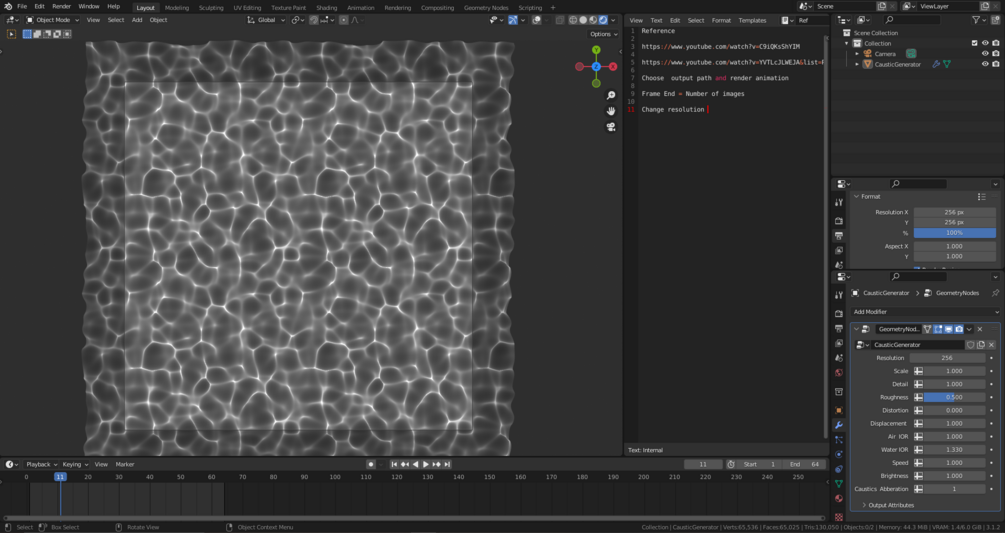This screenshot has width=1005, height=533.
Task: Pin the properties editor context
Action: (x=995, y=293)
